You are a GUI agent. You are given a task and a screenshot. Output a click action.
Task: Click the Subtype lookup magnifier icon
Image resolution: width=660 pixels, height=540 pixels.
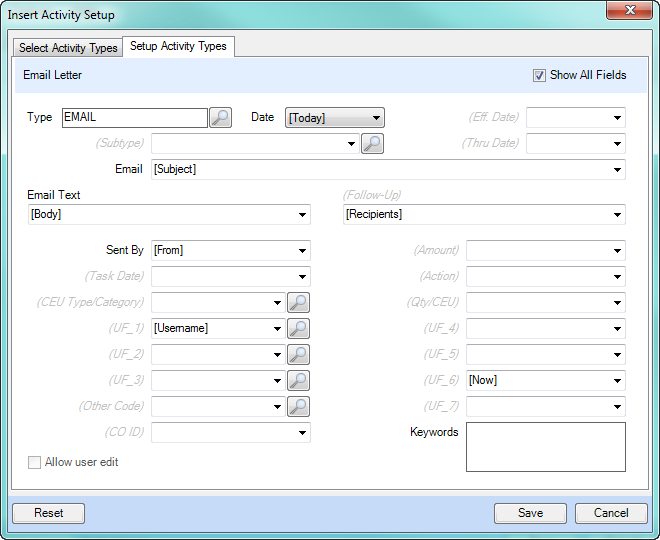click(x=372, y=144)
